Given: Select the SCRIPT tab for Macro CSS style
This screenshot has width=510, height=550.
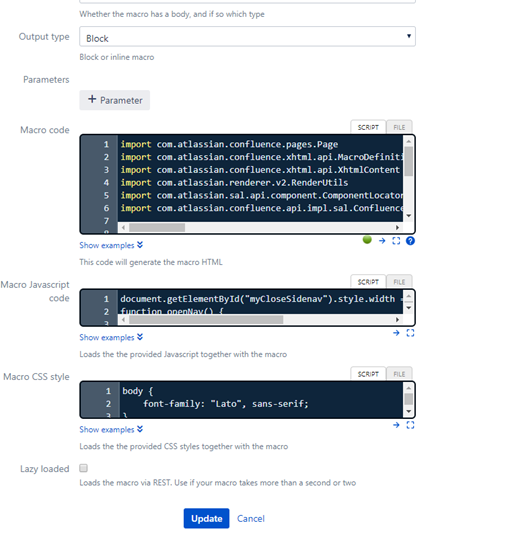Looking at the screenshot, I should (368, 374).
